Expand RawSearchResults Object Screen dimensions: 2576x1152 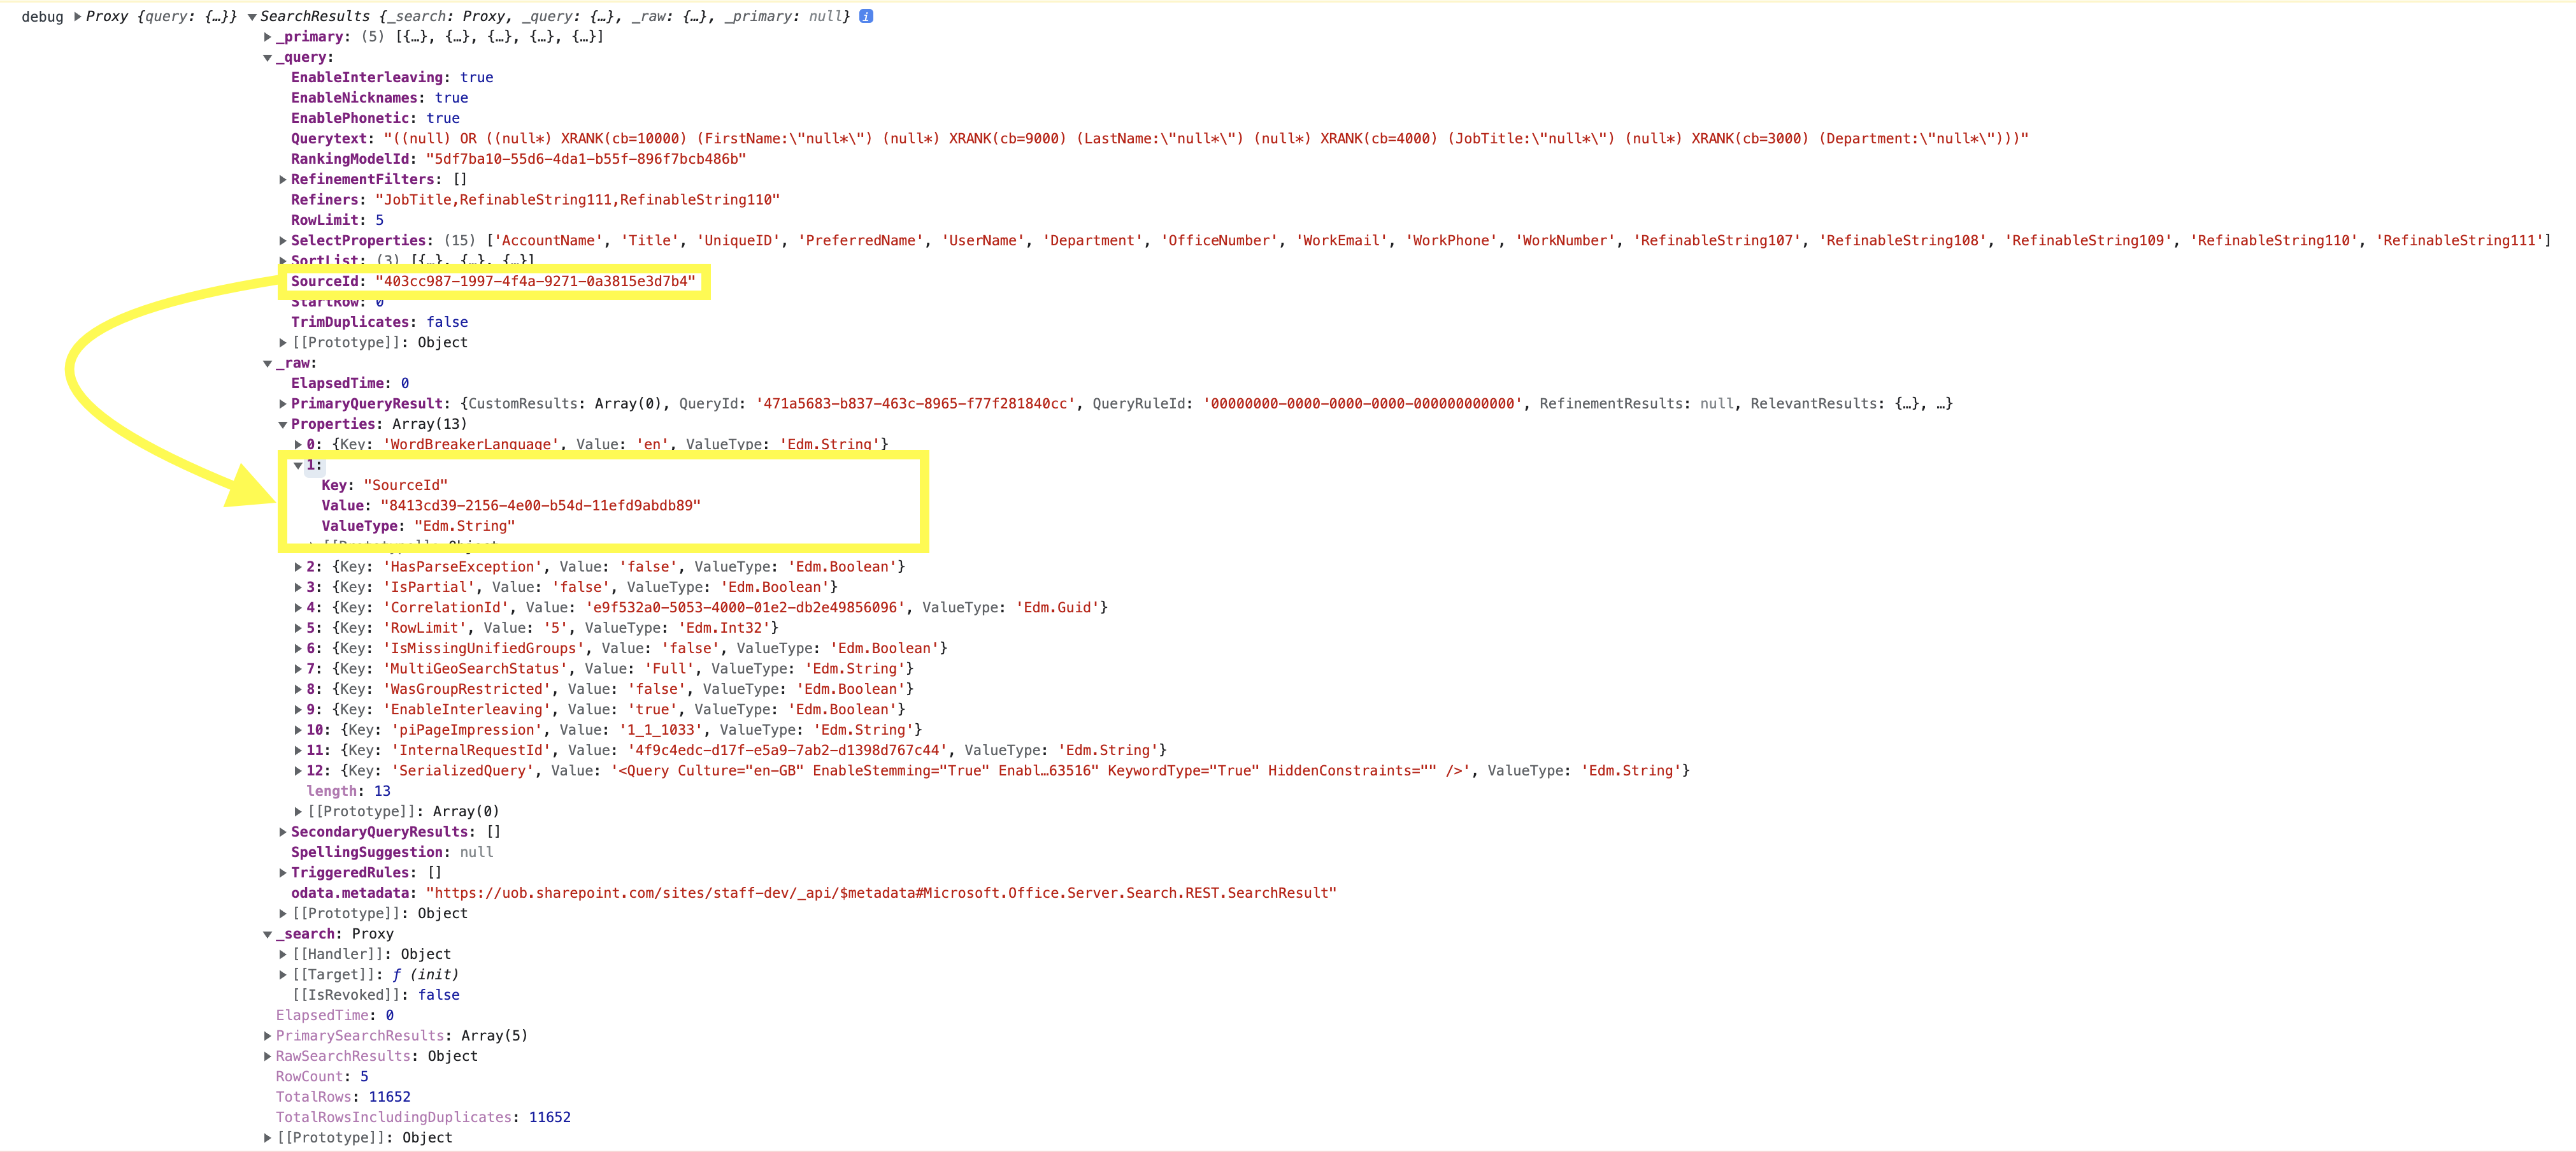(268, 1057)
